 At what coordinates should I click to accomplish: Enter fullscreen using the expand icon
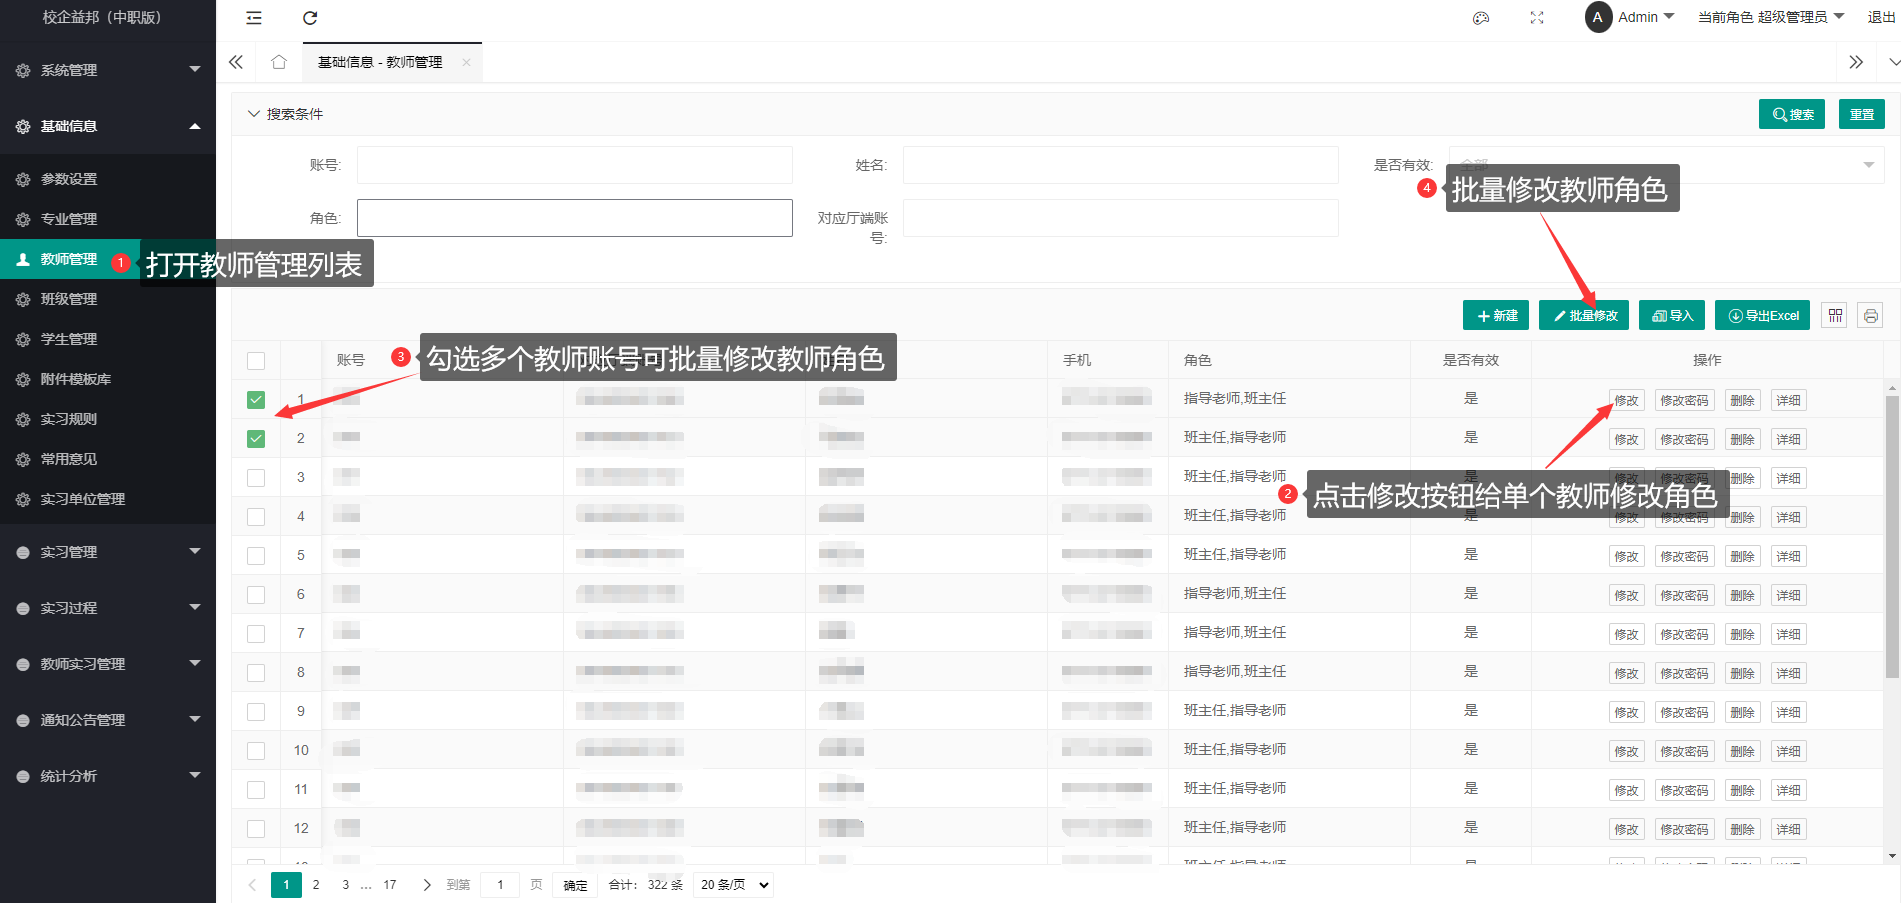pyautogui.click(x=1537, y=18)
